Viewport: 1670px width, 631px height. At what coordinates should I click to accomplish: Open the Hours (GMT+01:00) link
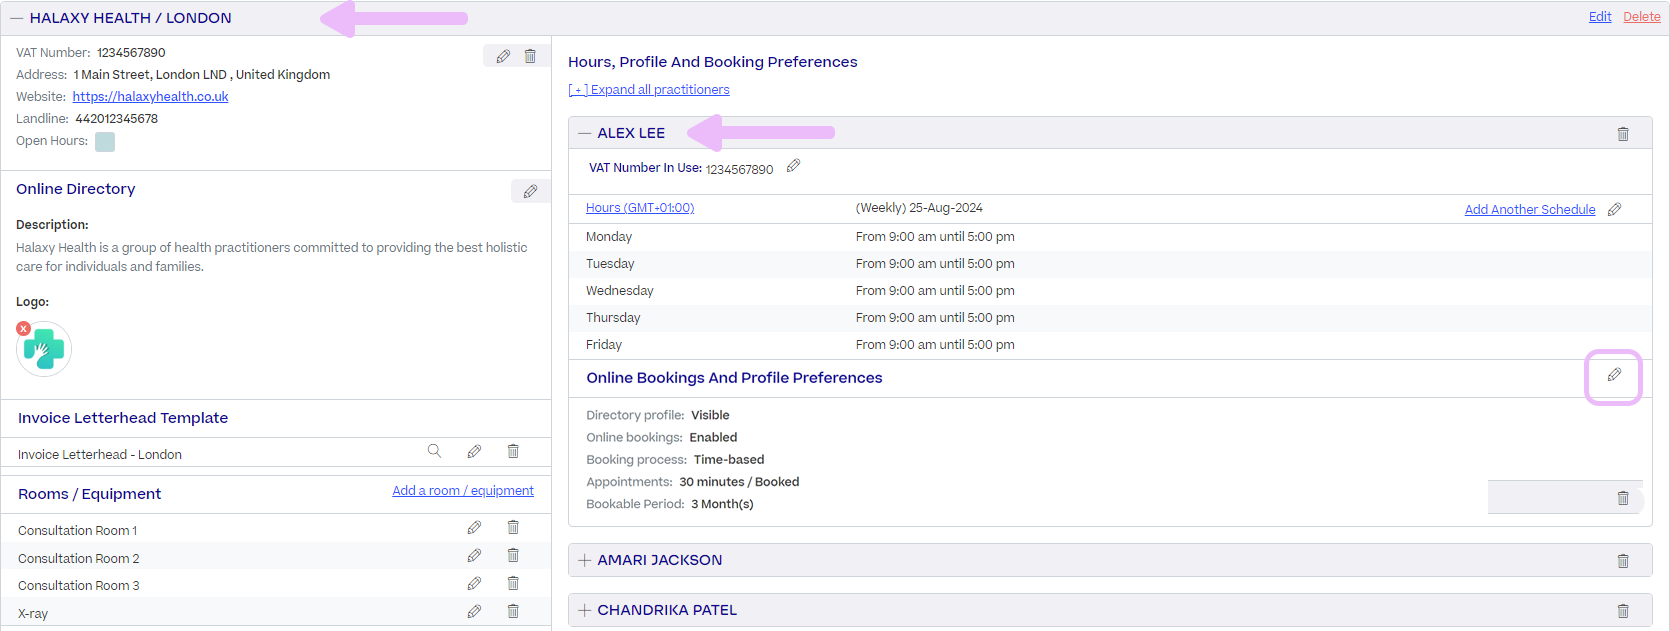[x=640, y=208]
